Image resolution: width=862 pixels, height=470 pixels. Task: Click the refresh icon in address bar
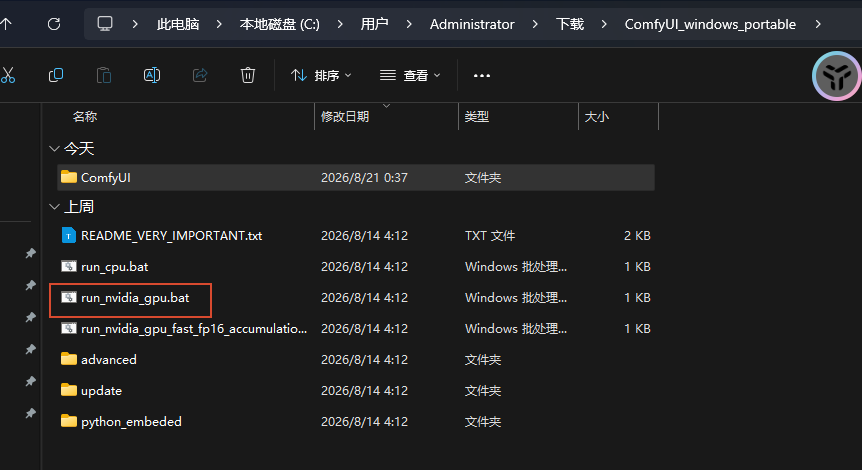(54, 24)
